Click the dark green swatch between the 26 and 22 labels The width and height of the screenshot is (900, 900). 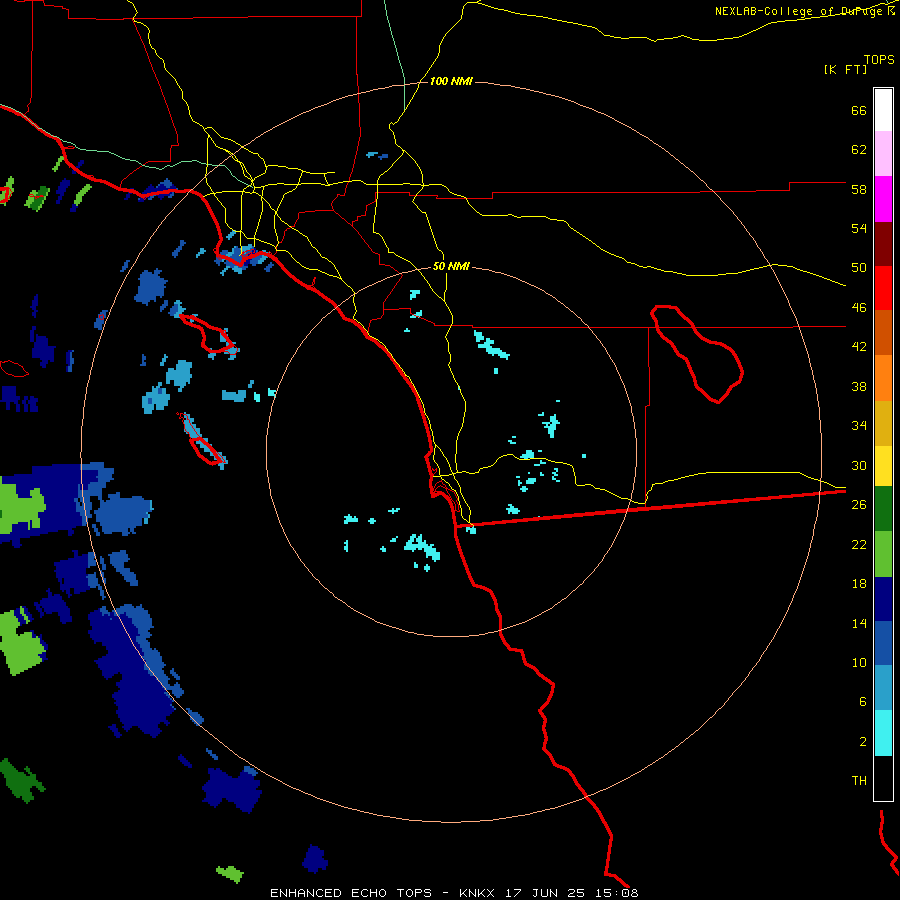[x=883, y=509]
